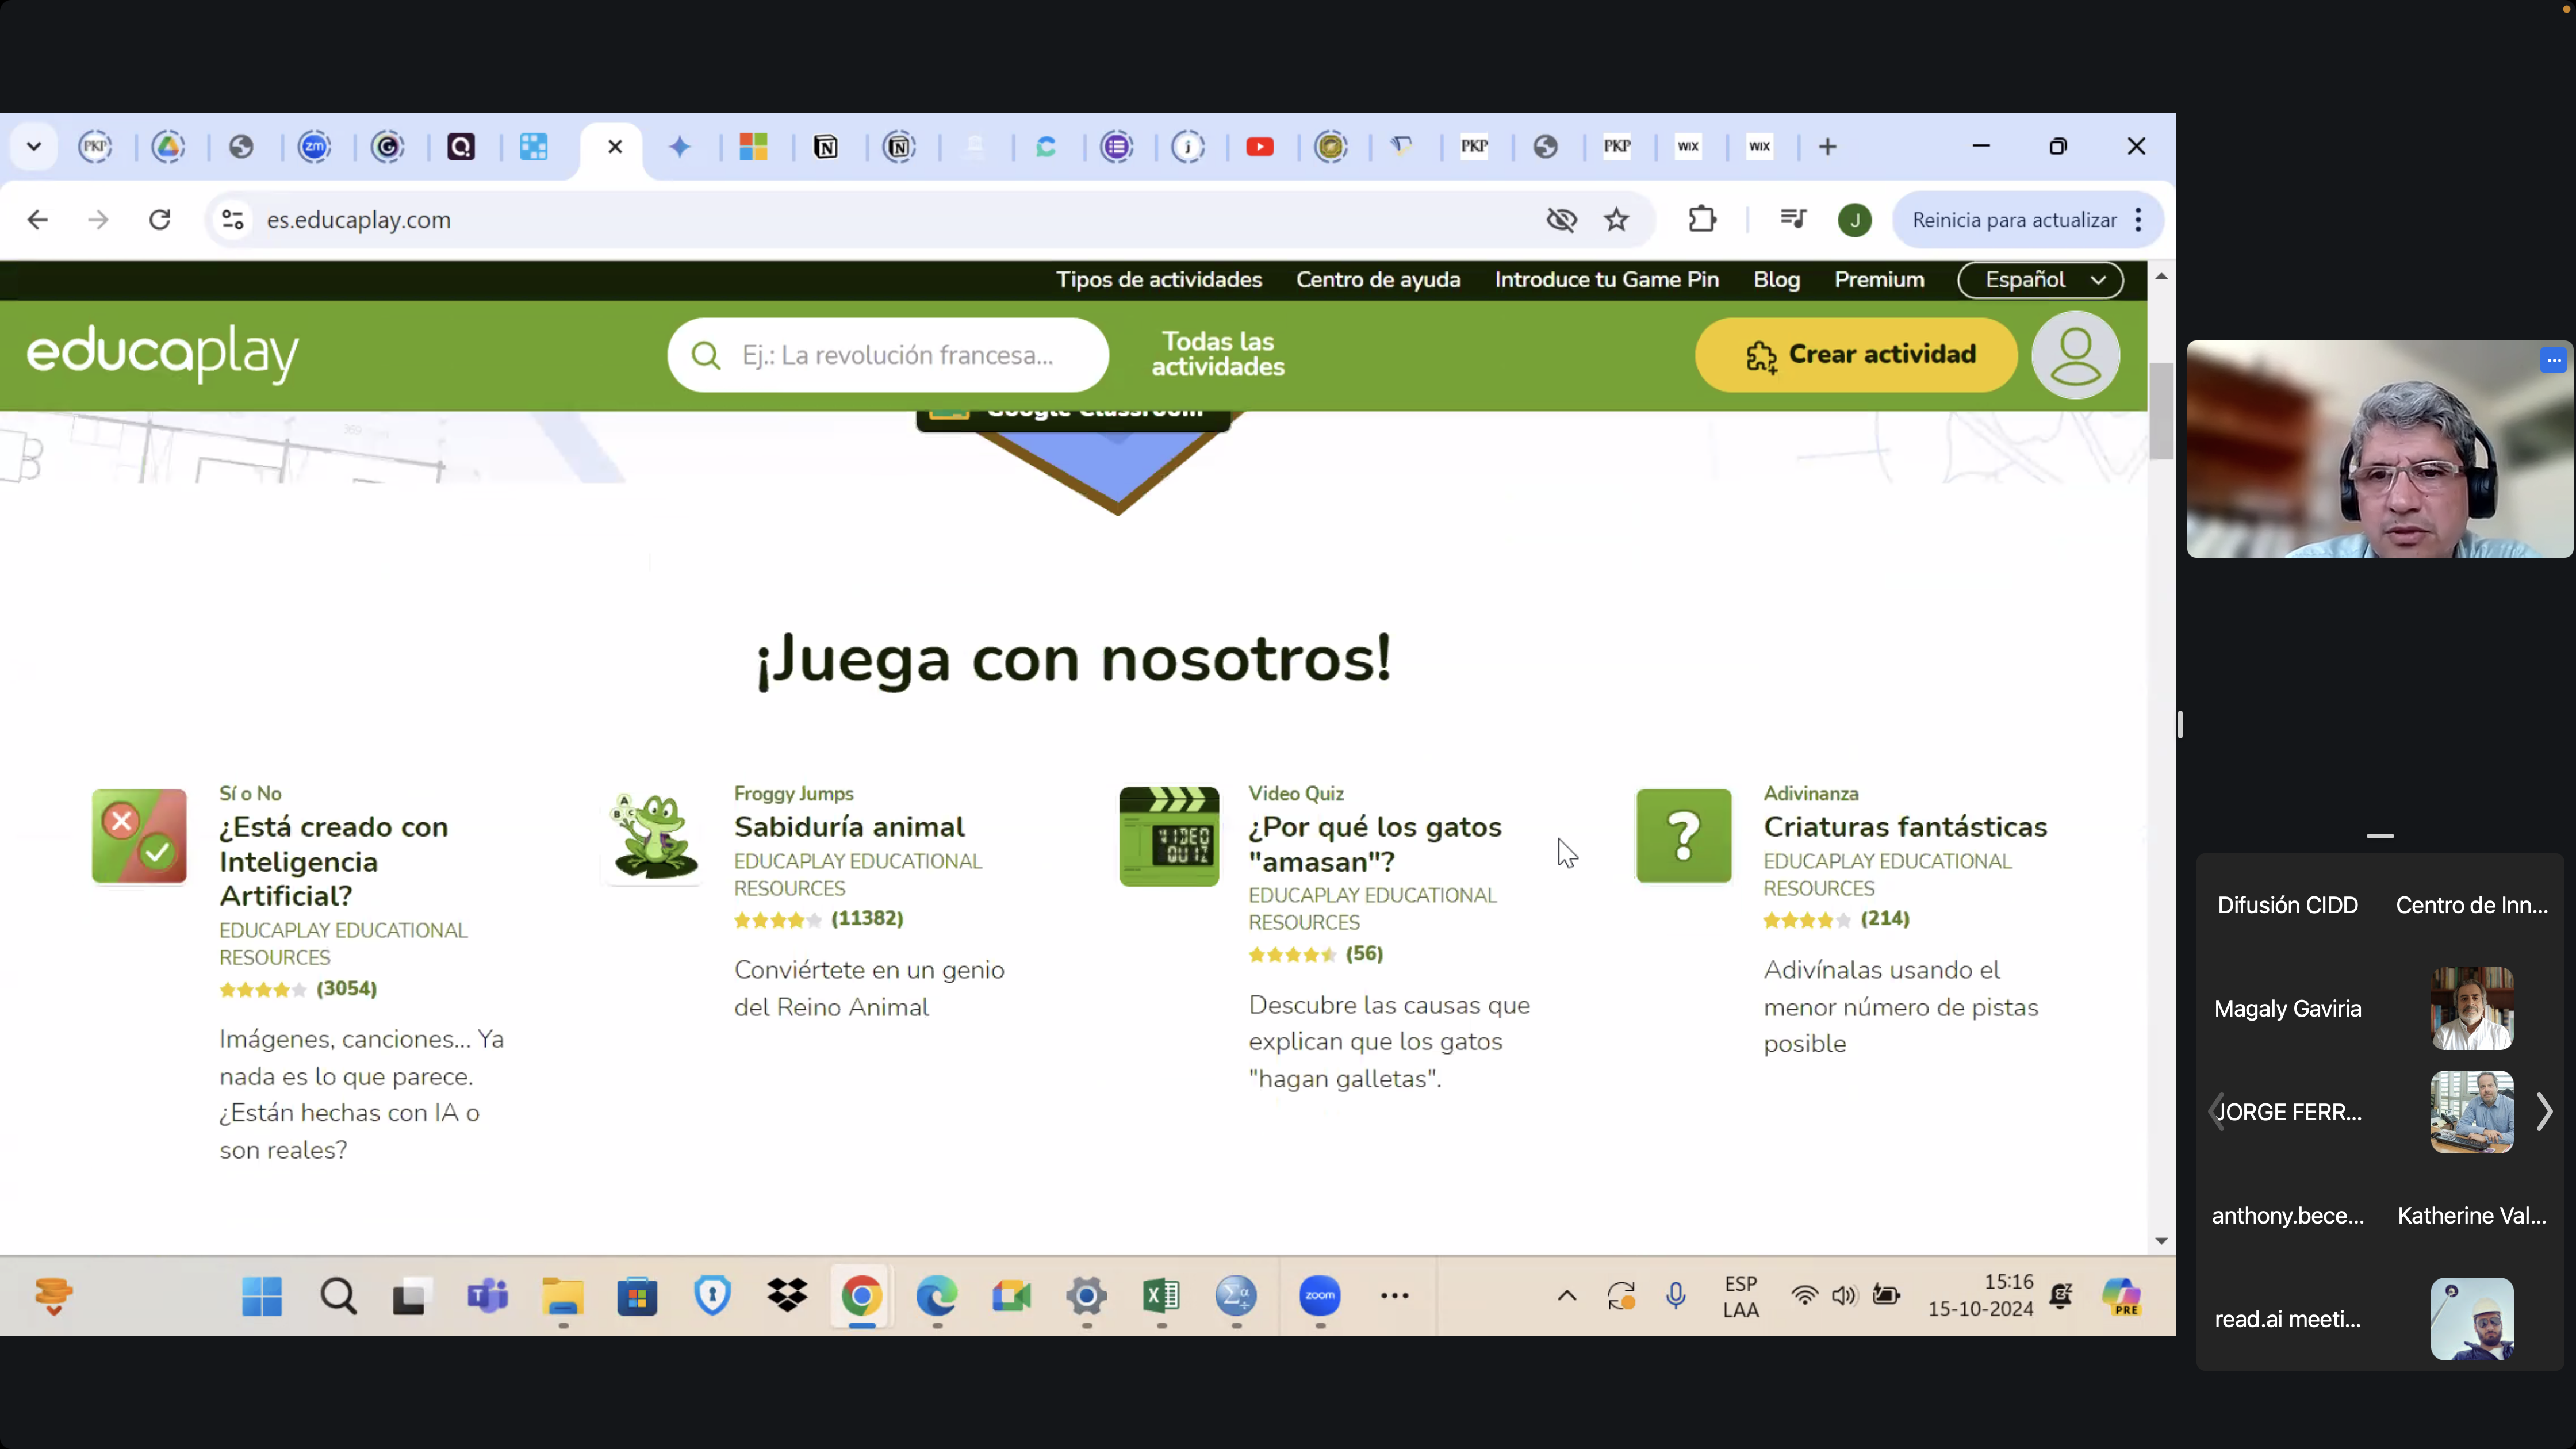Show next participants with right chevron
Viewport: 2576px width, 1449px height.
[x=2544, y=1112]
